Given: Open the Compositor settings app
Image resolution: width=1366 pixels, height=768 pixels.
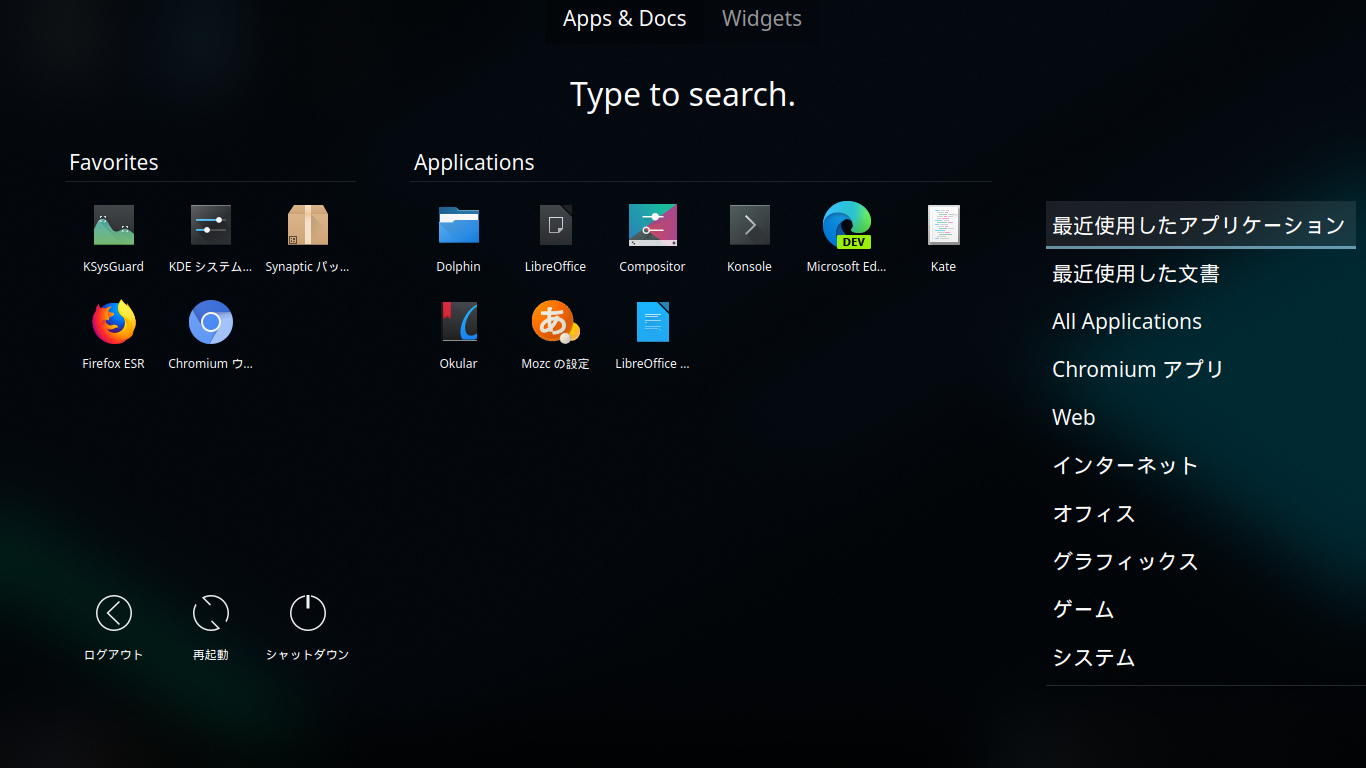Looking at the screenshot, I should pyautogui.click(x=652, y=238).
